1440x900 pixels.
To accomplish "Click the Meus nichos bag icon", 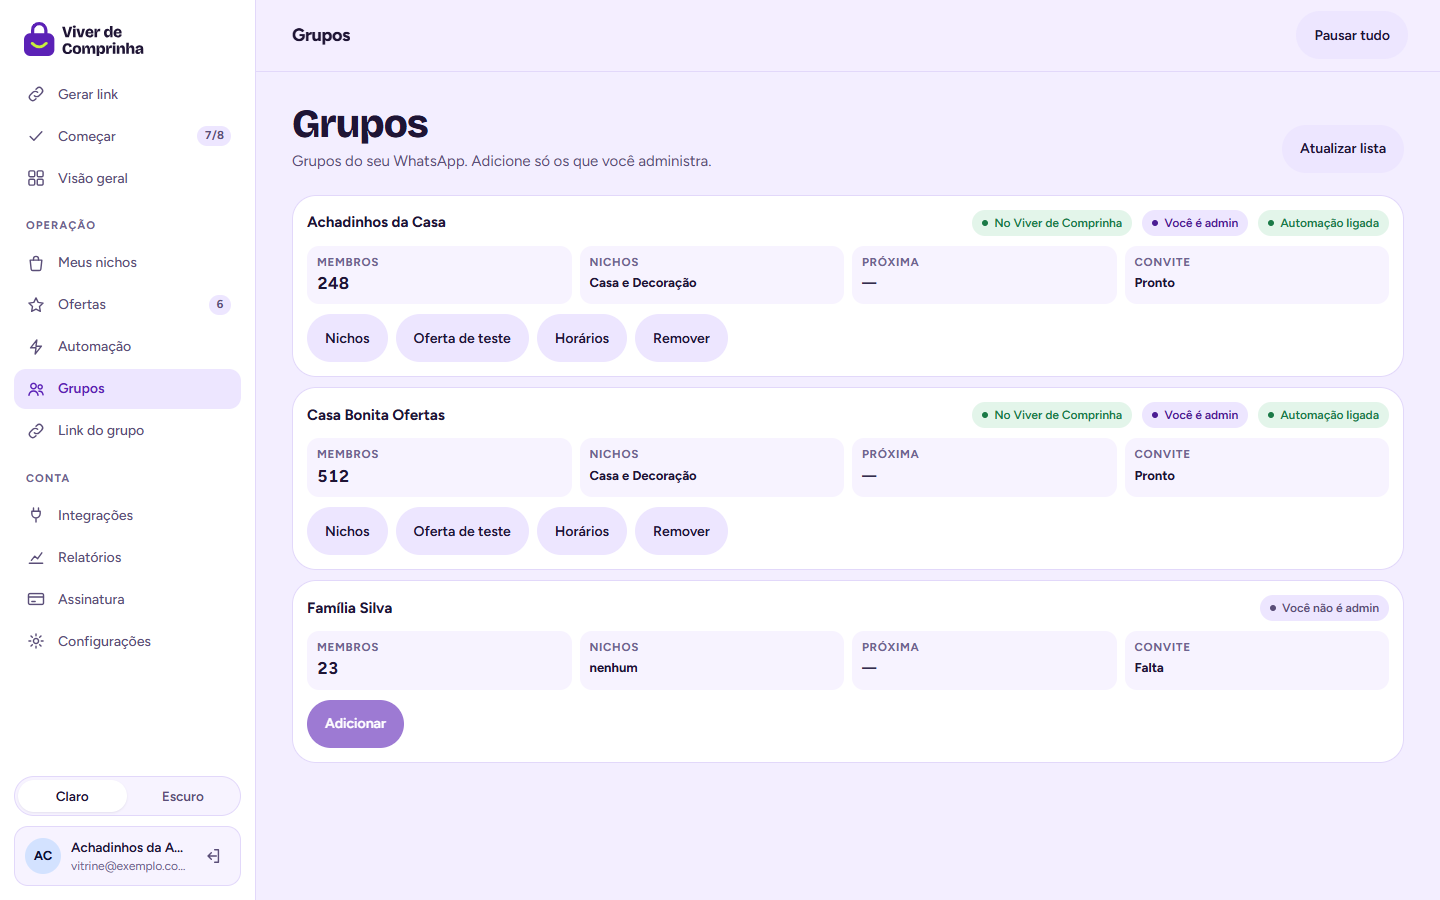I will click(36, 263).
